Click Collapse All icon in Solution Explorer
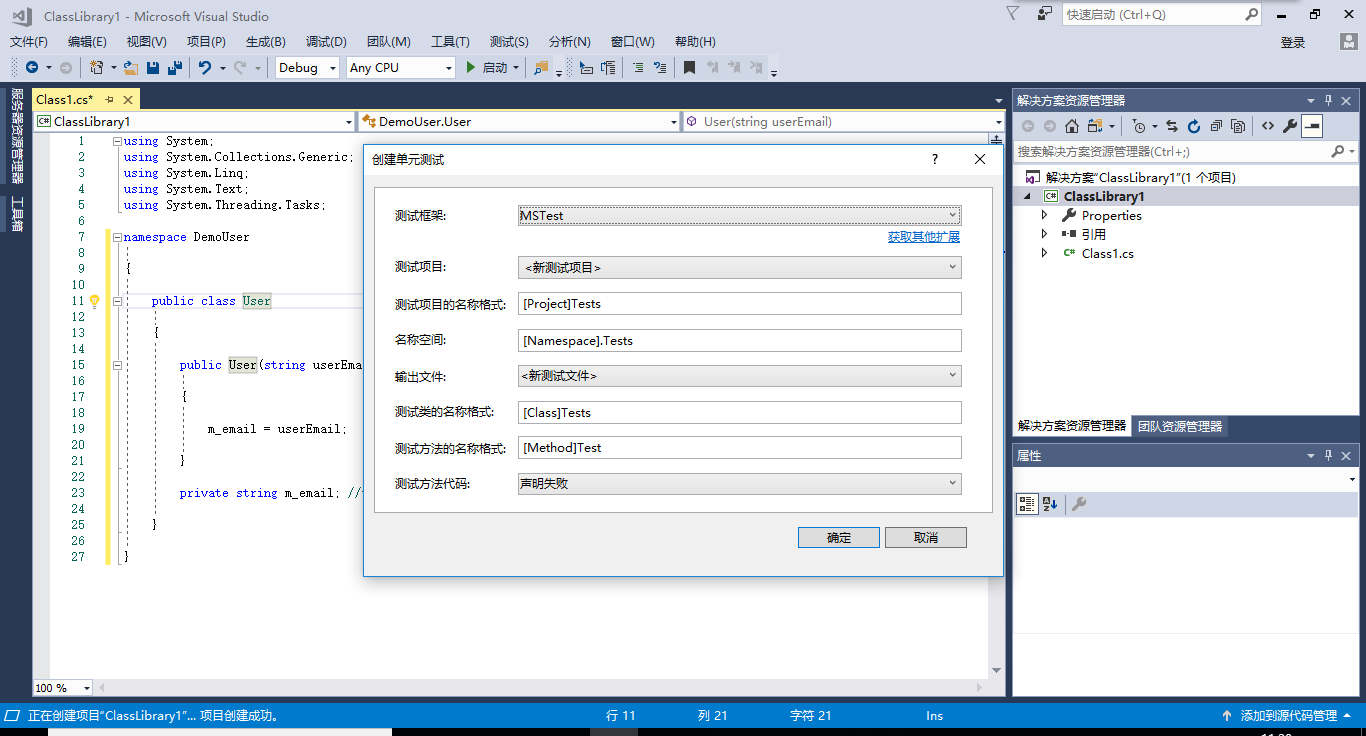The width and height of the screenshot is (1366, 736). (x=1216, y=126)
